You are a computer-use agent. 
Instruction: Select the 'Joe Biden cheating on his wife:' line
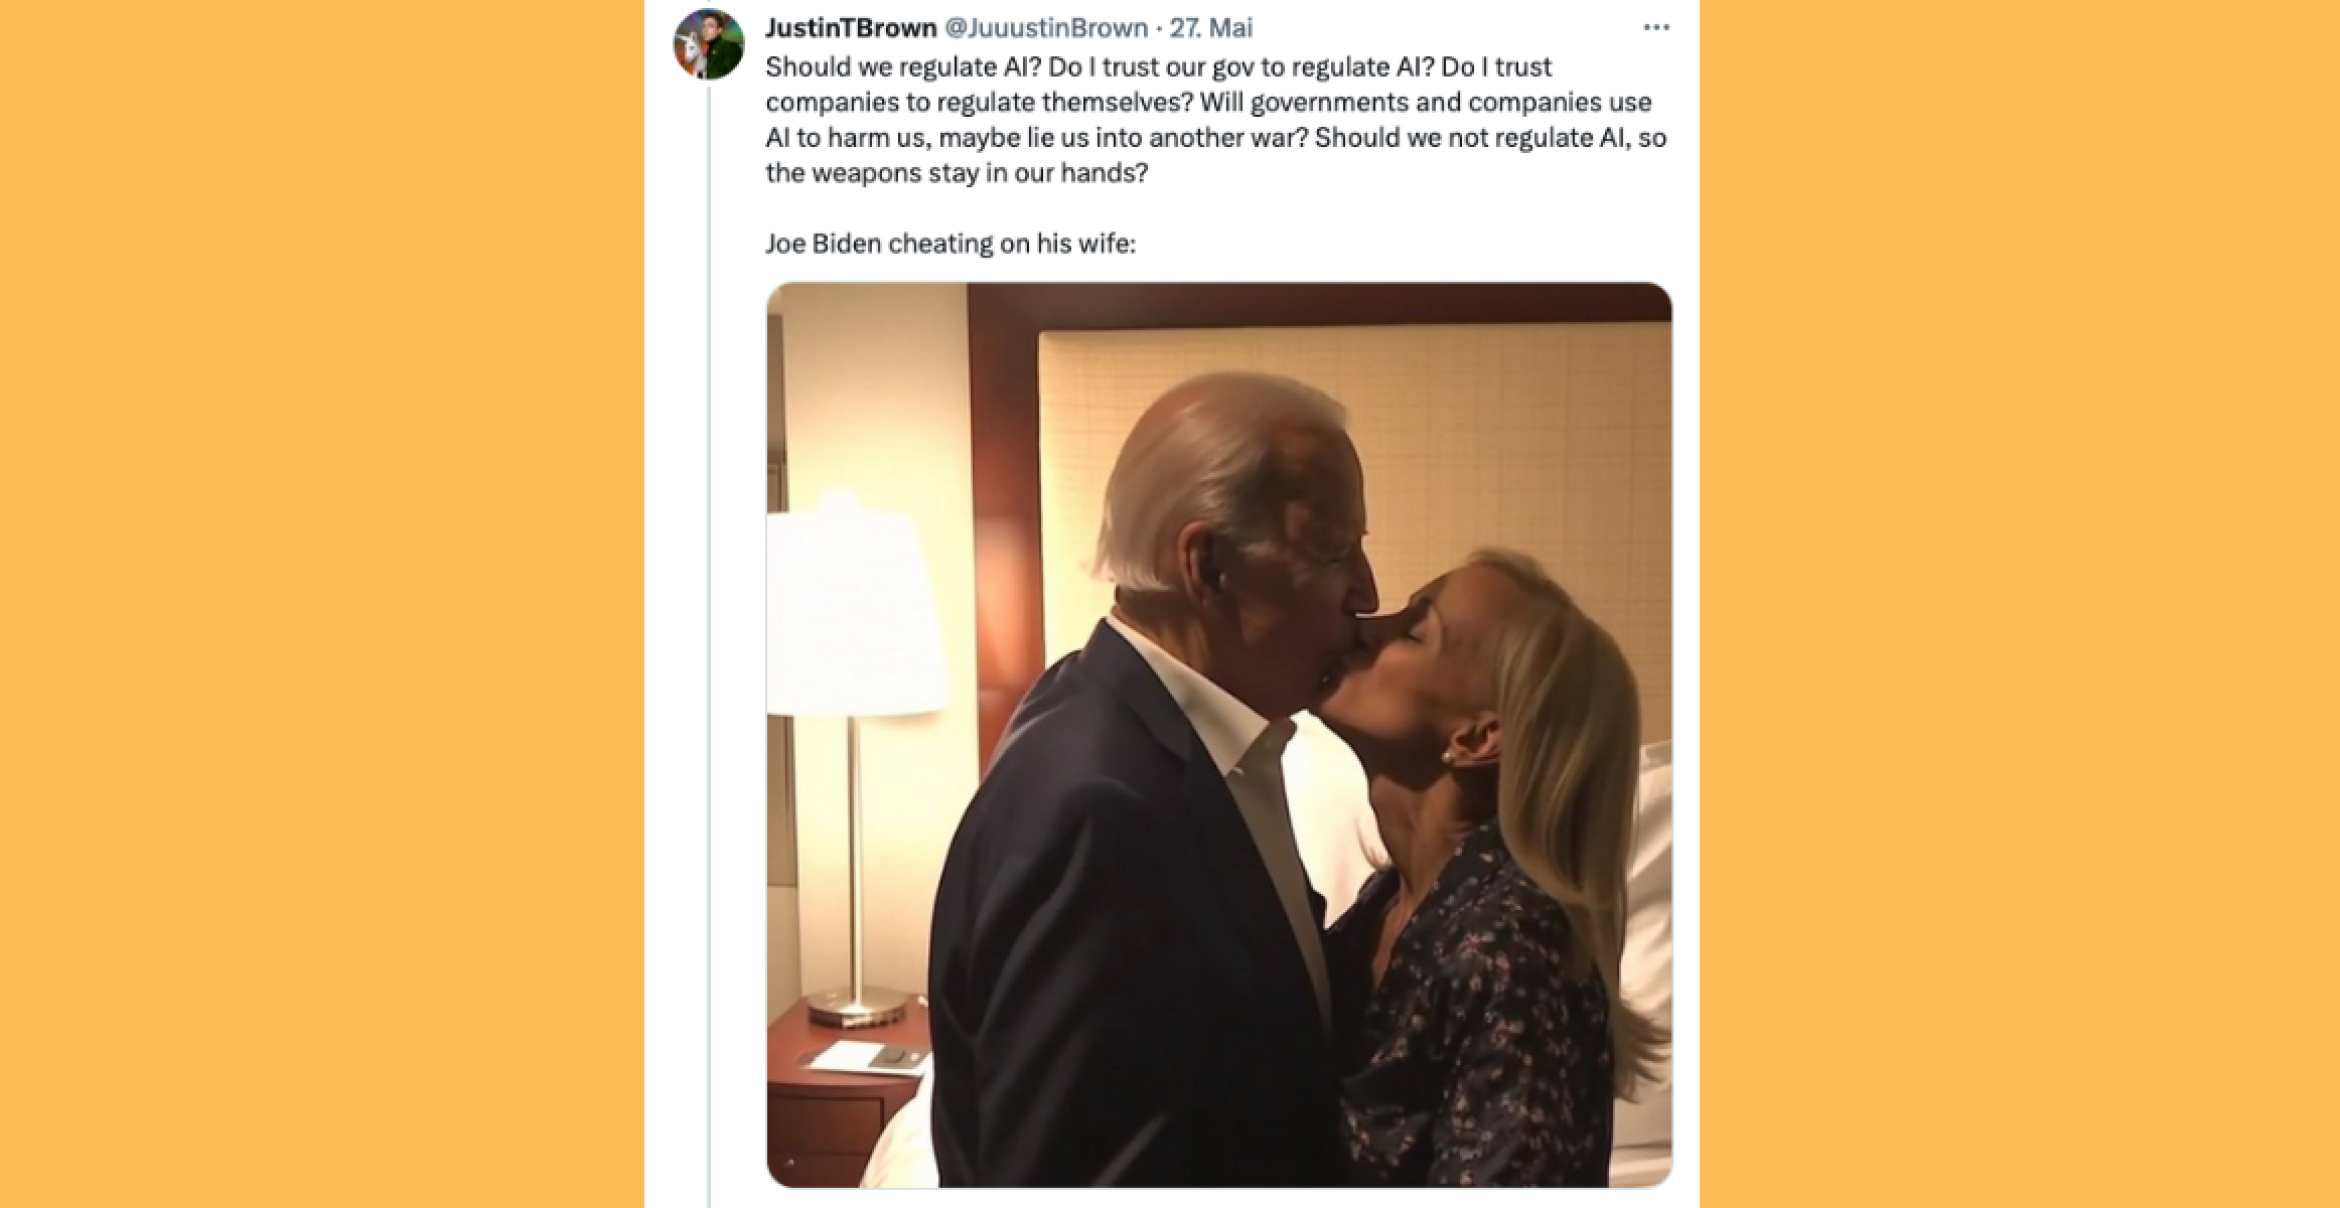(950, 244)
